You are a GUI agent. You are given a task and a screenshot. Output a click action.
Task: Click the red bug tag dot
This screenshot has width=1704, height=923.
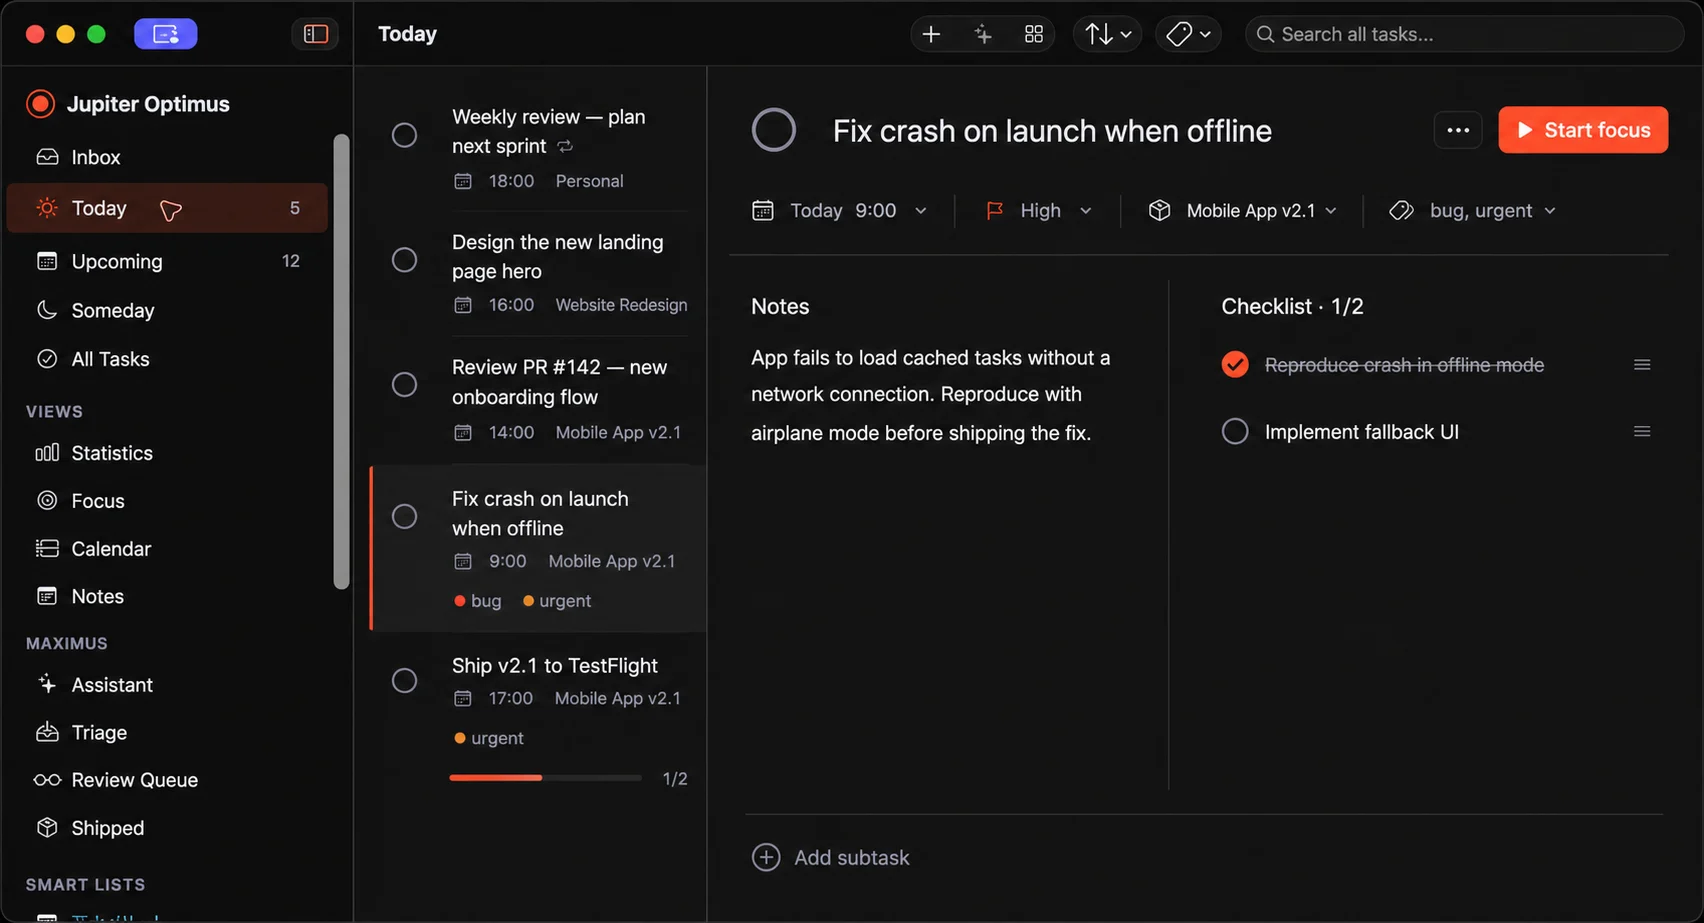pos(460,601)
